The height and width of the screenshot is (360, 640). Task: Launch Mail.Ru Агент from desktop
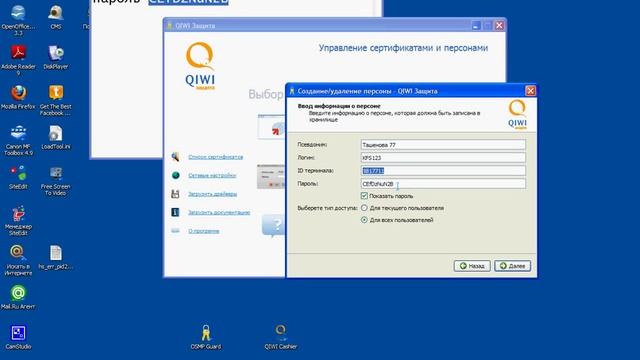tap(18, 293)
